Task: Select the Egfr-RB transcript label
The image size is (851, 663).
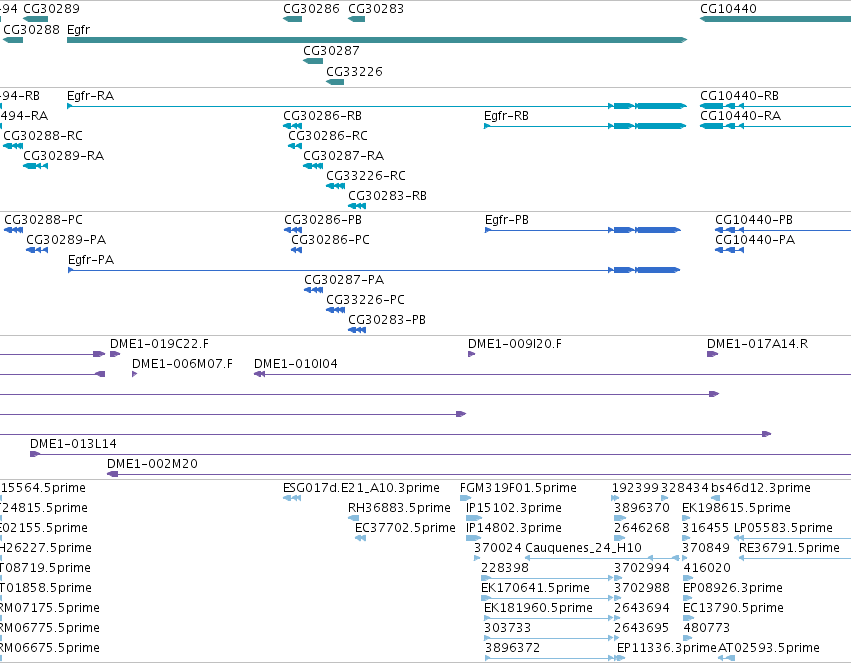Action: pos(506,116)
